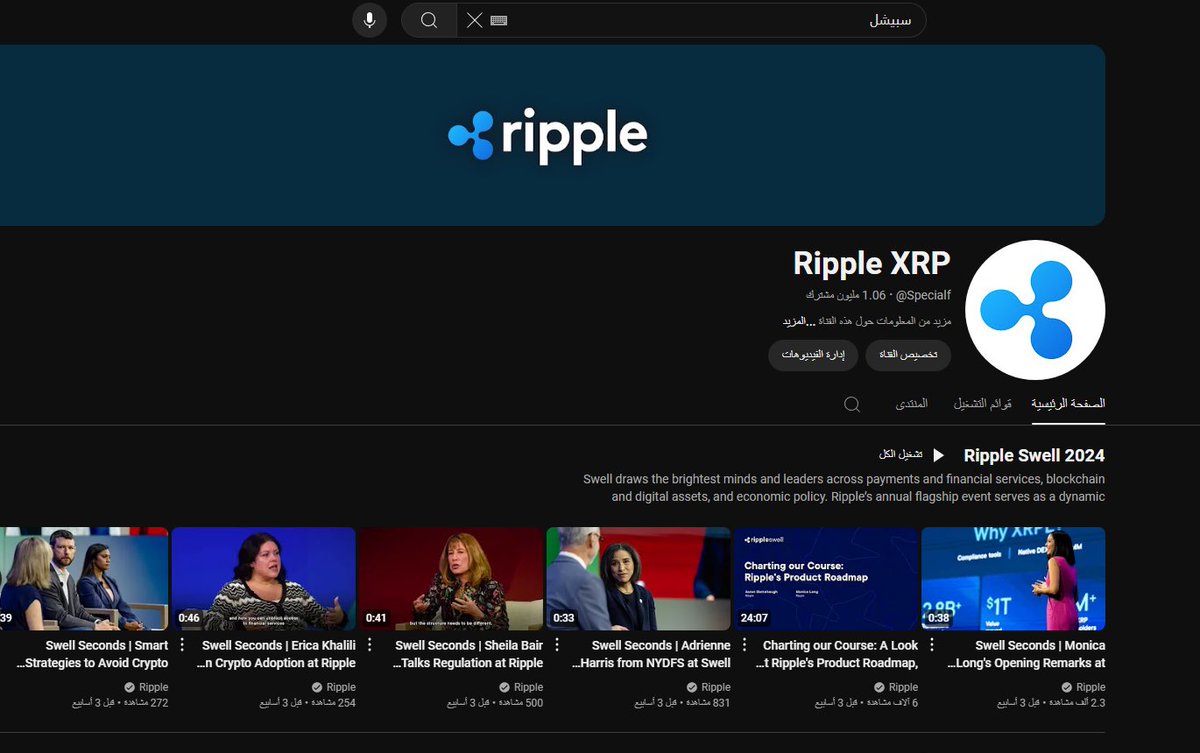Clear the search field with X icon
Screen dimensions: 1200x753
click(474, 20)
